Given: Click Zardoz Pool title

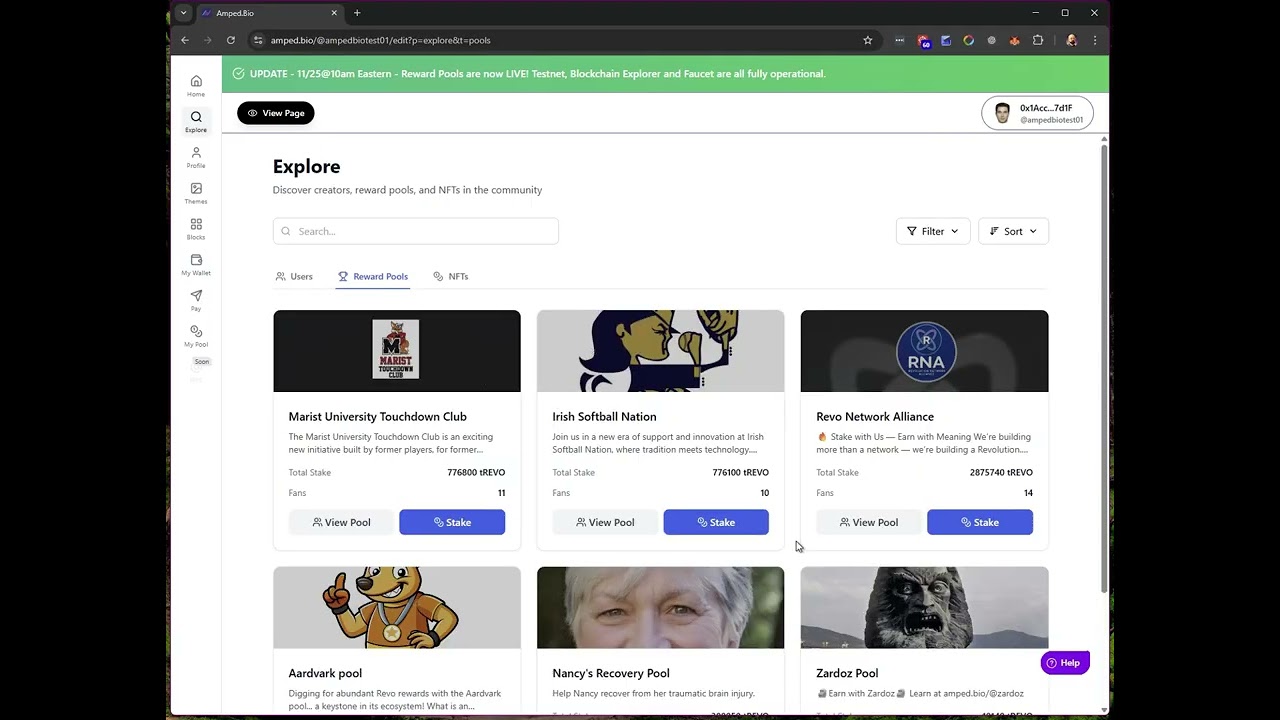Looking at the screenshot, I should (847, 673).
